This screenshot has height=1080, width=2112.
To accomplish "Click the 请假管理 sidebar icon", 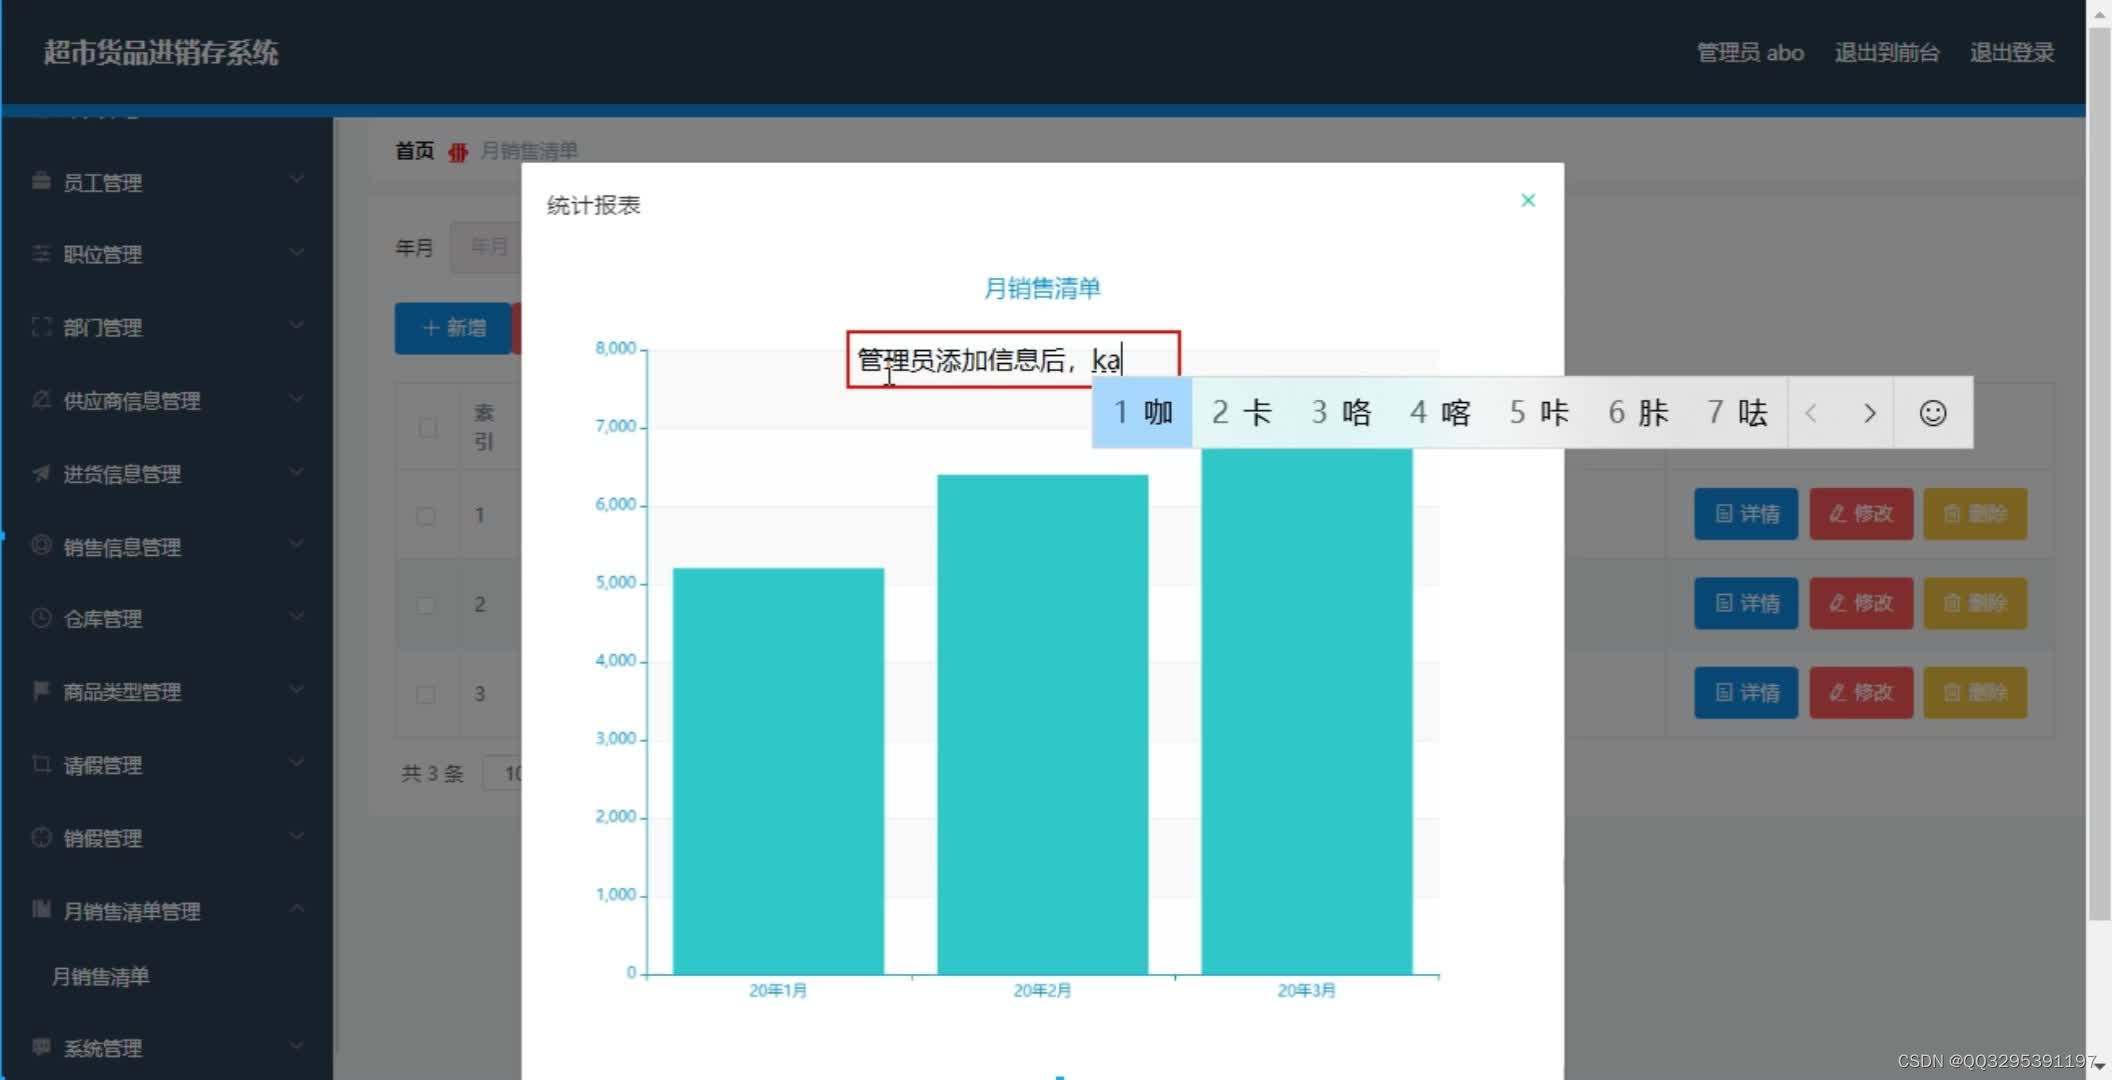I will [x=41, y=764].
